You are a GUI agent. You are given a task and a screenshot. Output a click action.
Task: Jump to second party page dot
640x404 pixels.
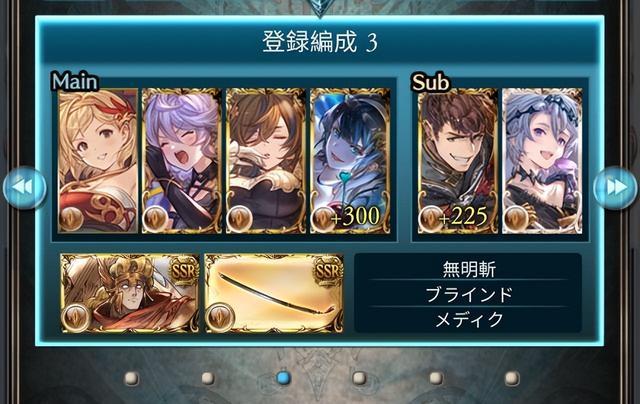(x=207, y=378)
